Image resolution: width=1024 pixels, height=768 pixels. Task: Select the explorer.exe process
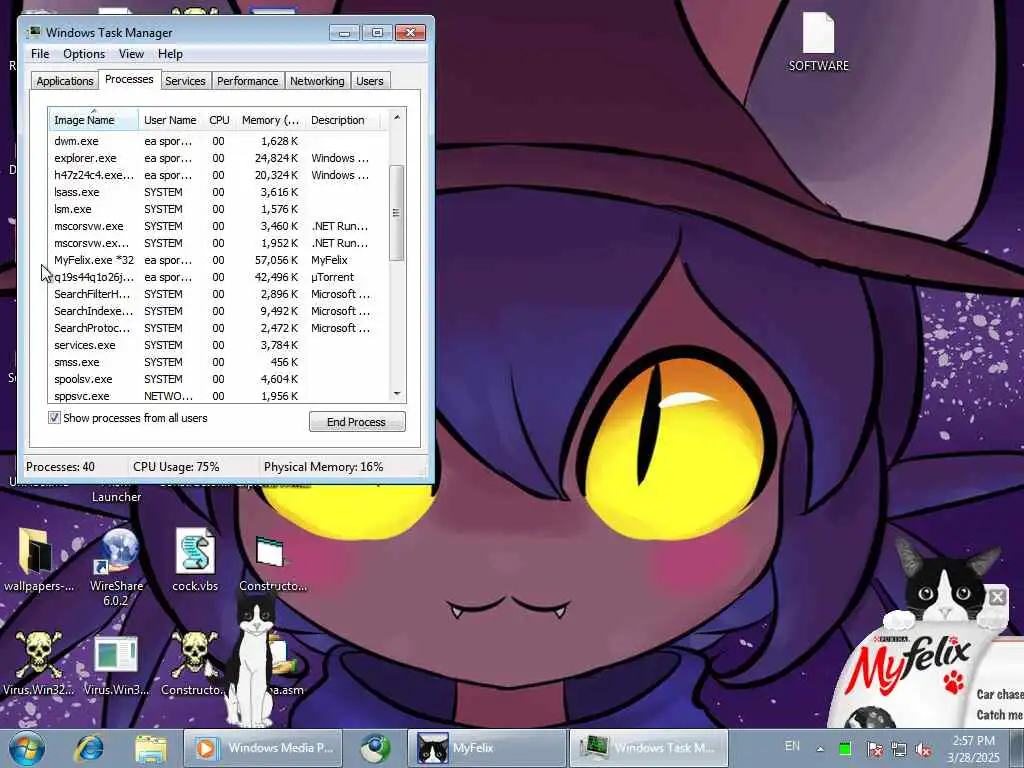pos(218,158)
